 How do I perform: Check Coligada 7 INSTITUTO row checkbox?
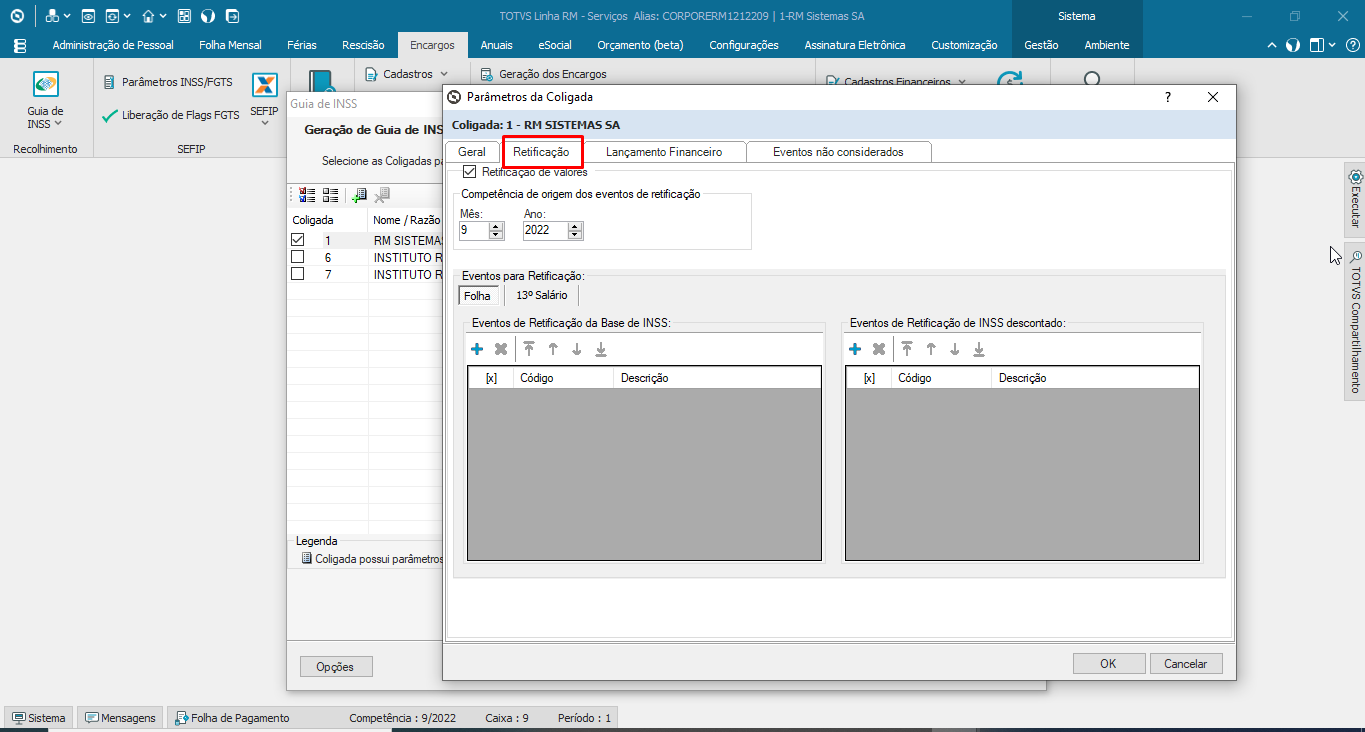[x=297, y=274]
